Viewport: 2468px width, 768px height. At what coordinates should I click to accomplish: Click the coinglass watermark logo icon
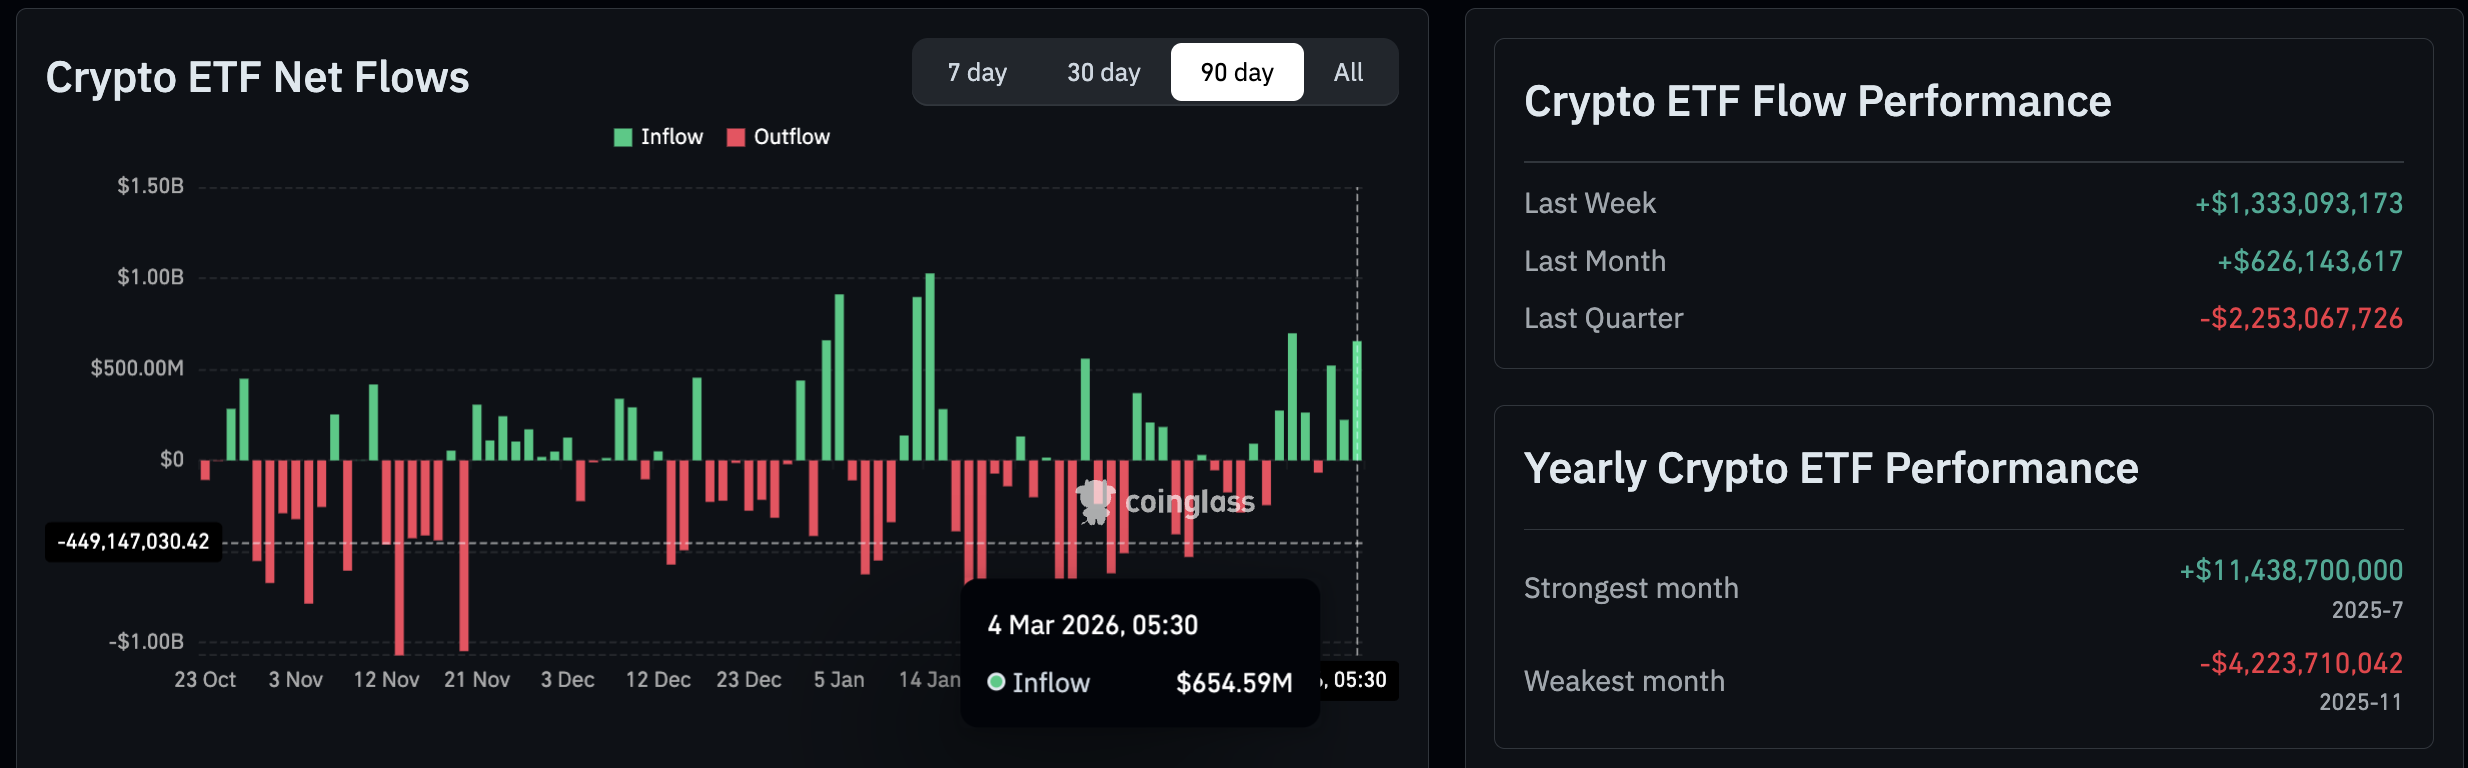(1095, 501)
